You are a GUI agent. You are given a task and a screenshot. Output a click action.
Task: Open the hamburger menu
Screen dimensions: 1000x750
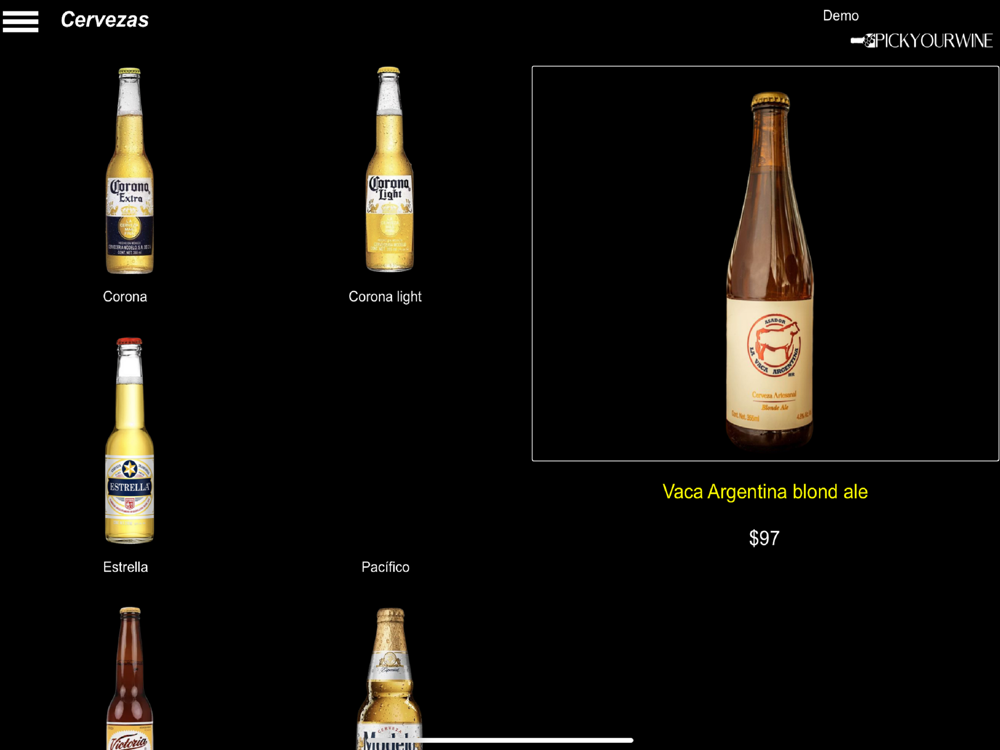pos(20,20)
